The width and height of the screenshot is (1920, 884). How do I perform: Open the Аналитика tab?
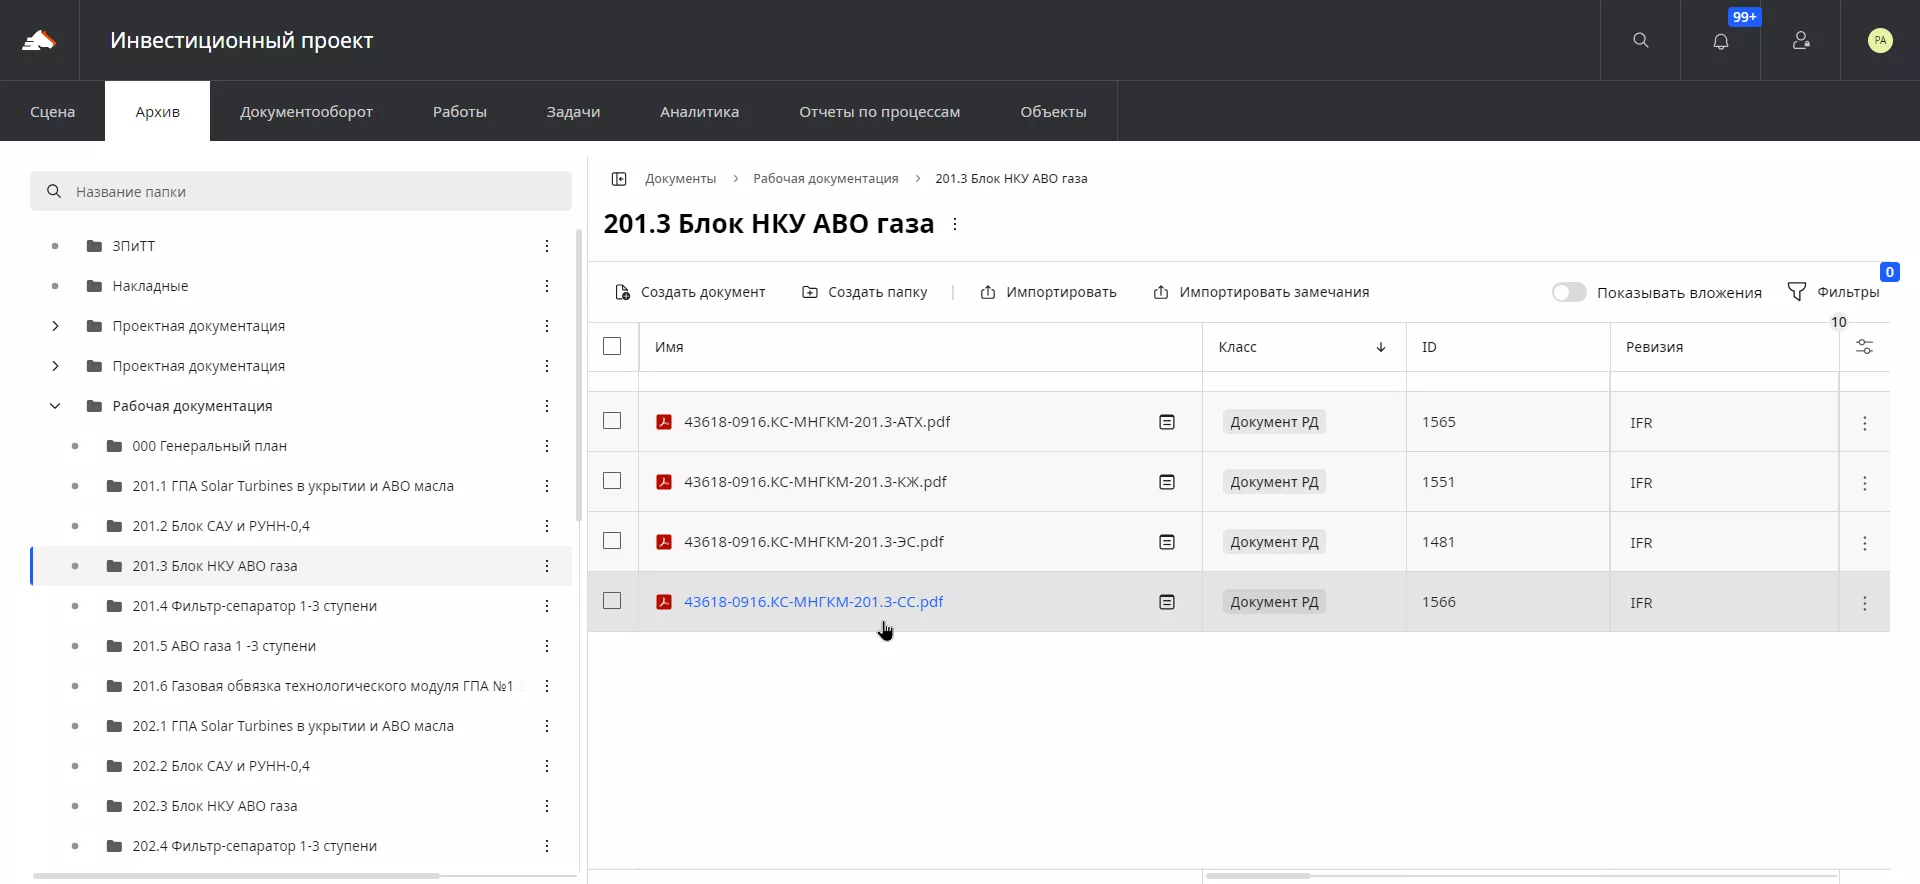(699, 112)
